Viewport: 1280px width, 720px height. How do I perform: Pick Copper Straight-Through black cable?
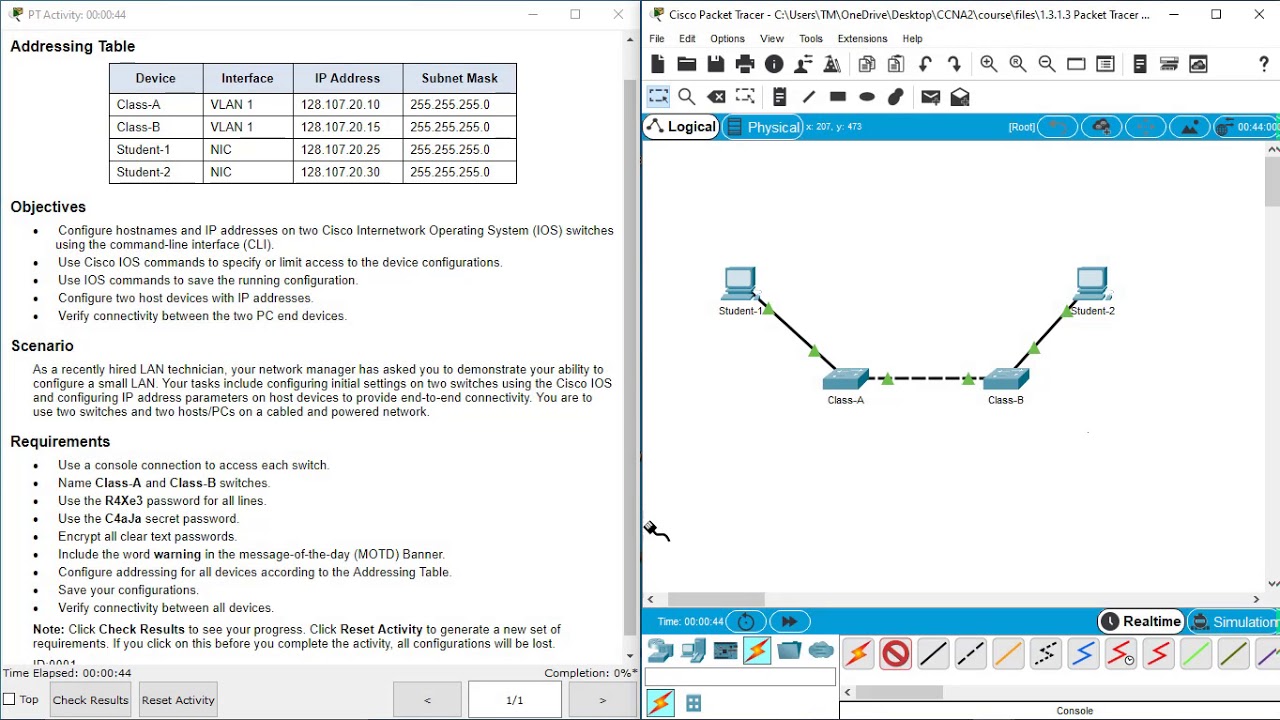pyautogui.click(x=932, y=654)
